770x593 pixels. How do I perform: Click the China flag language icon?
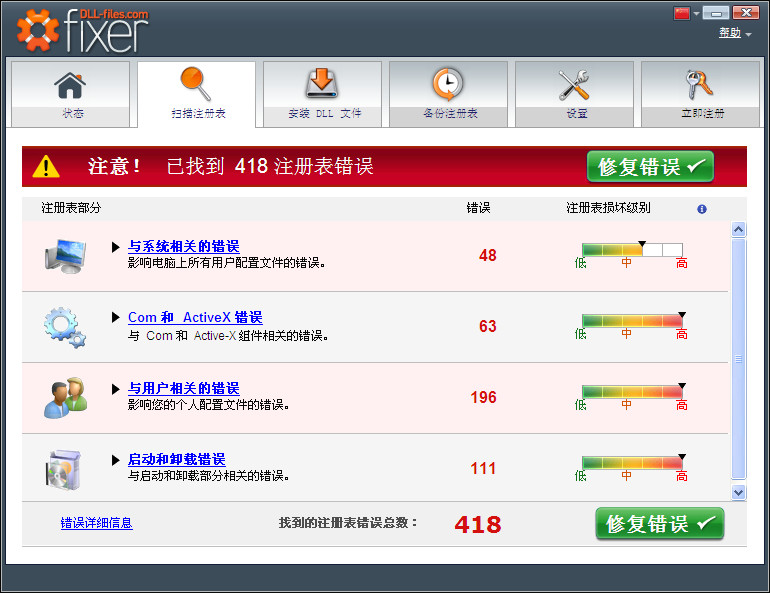(682, 13)
